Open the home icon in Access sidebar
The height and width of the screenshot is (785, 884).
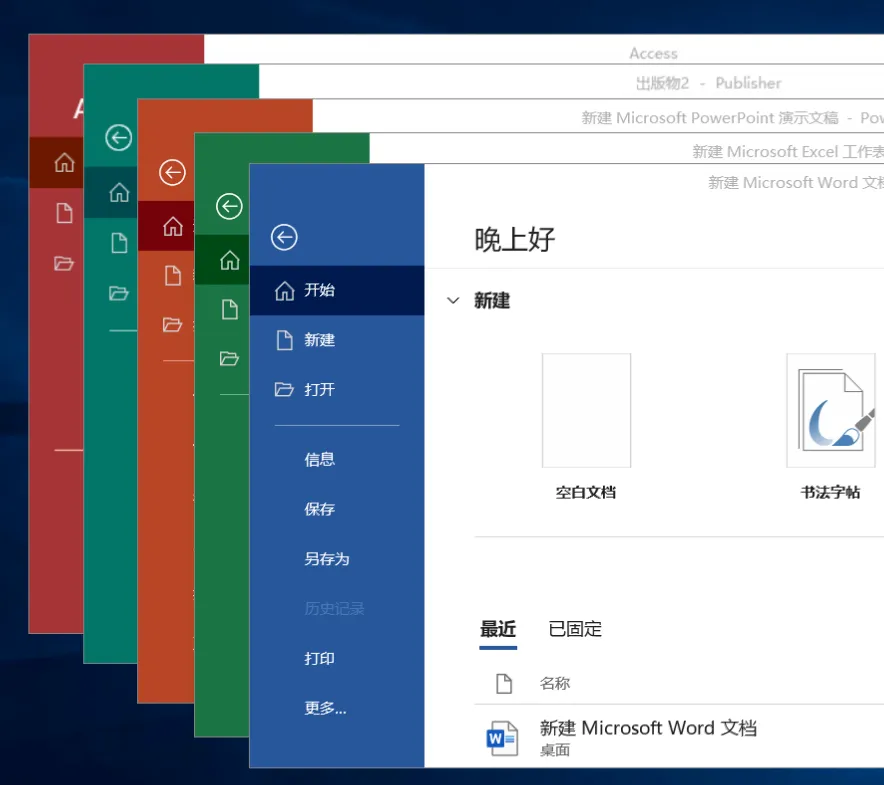pos(64,162)
